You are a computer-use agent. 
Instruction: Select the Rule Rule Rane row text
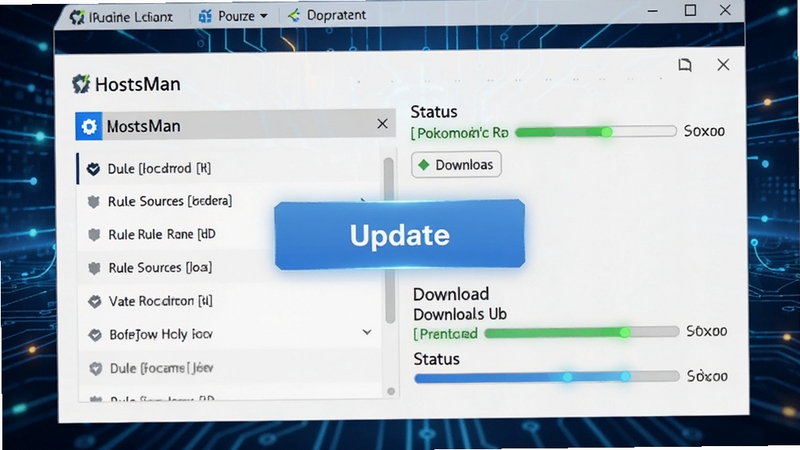[x=162, y=234]
